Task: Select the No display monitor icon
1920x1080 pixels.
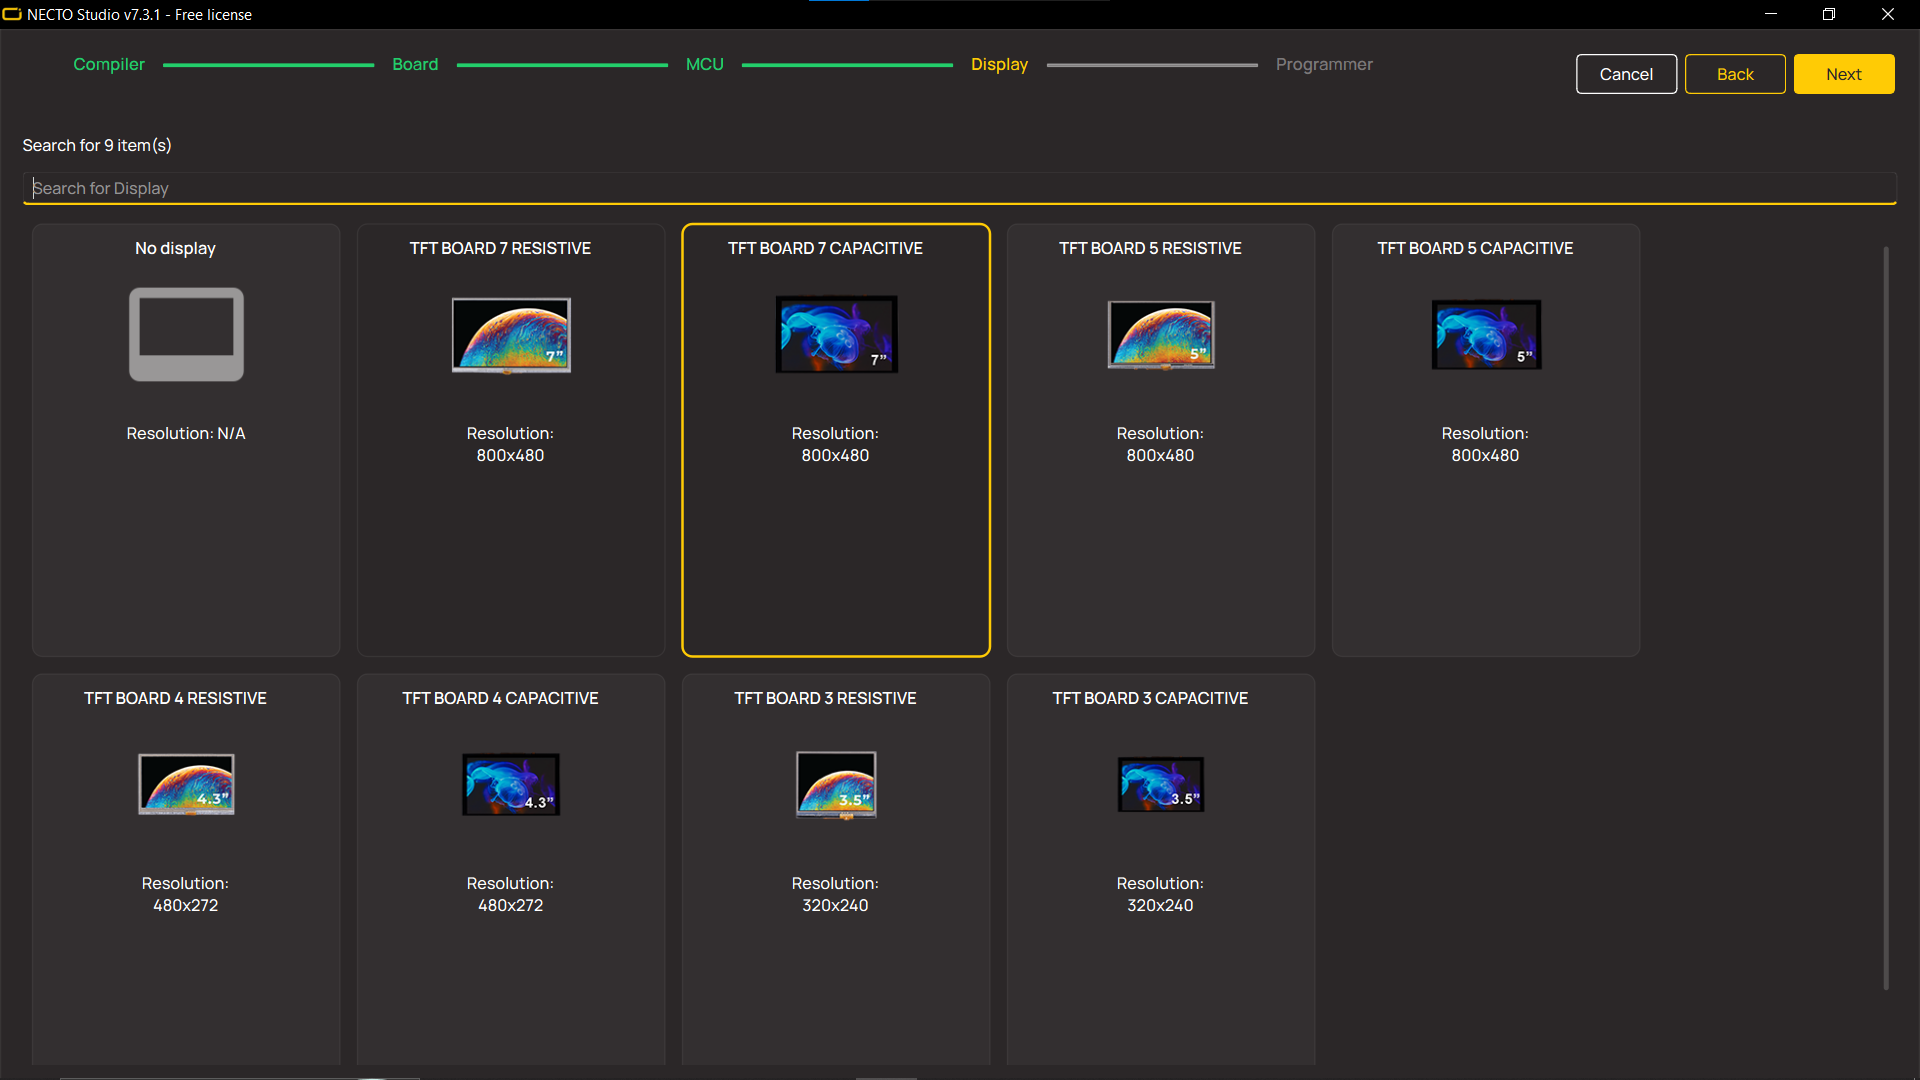Action: 186,334
